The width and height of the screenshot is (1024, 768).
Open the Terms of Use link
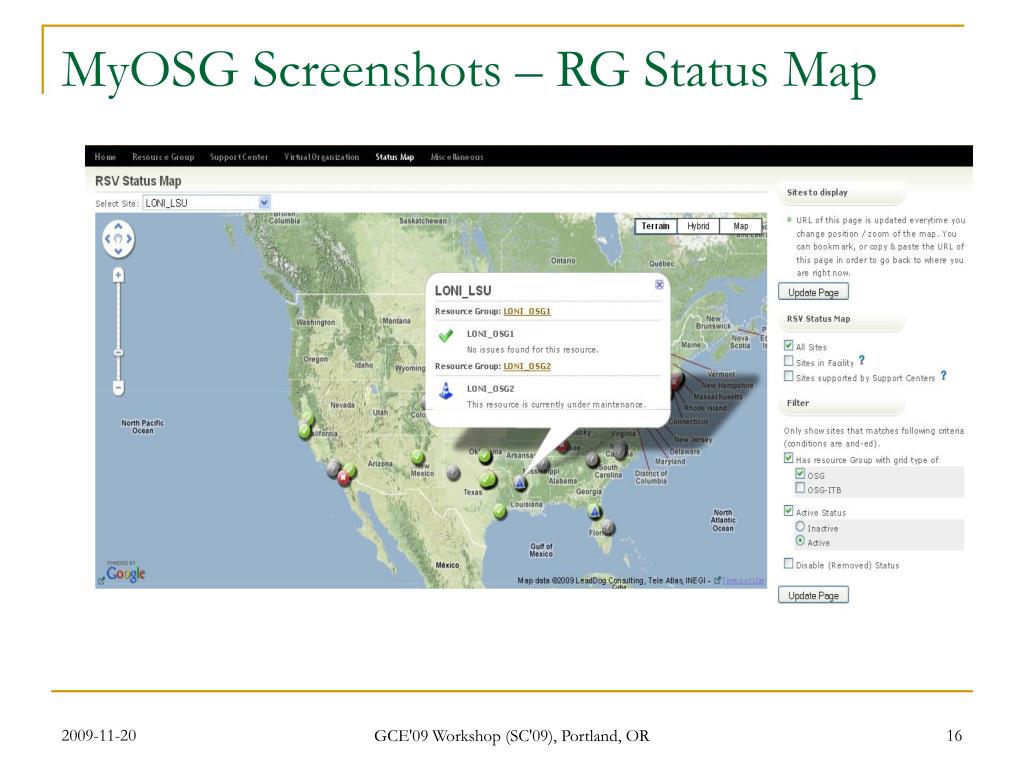click(x=744, y=581)
